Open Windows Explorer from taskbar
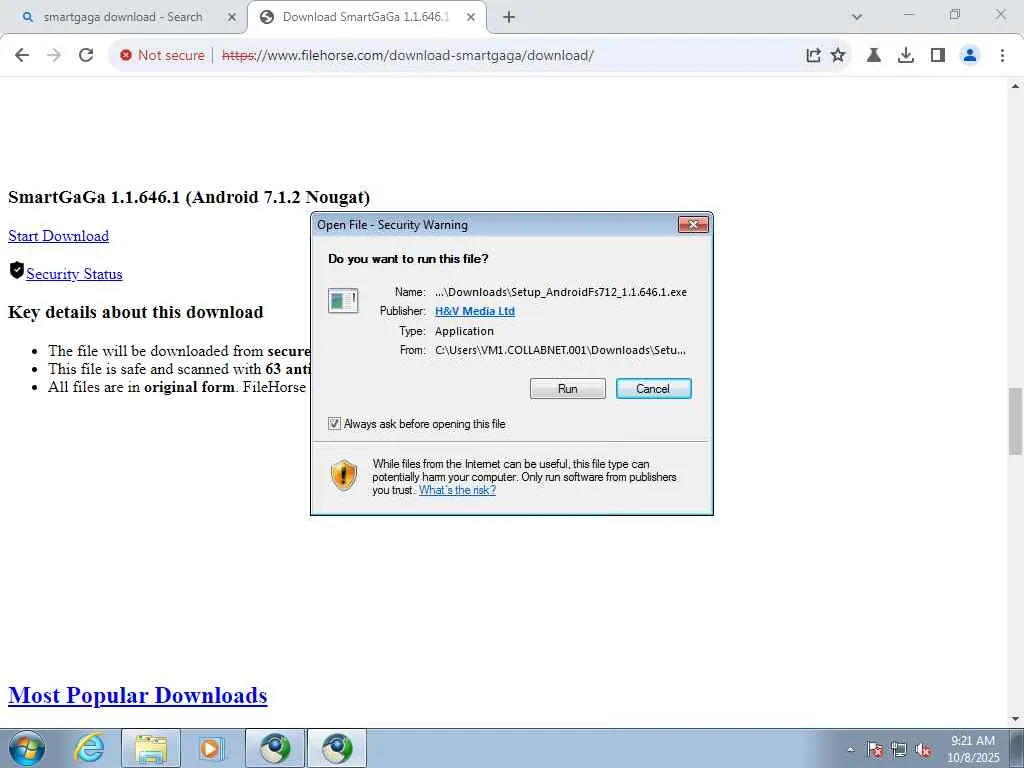The image size is (1024, 768). click(x=151, y=748)
